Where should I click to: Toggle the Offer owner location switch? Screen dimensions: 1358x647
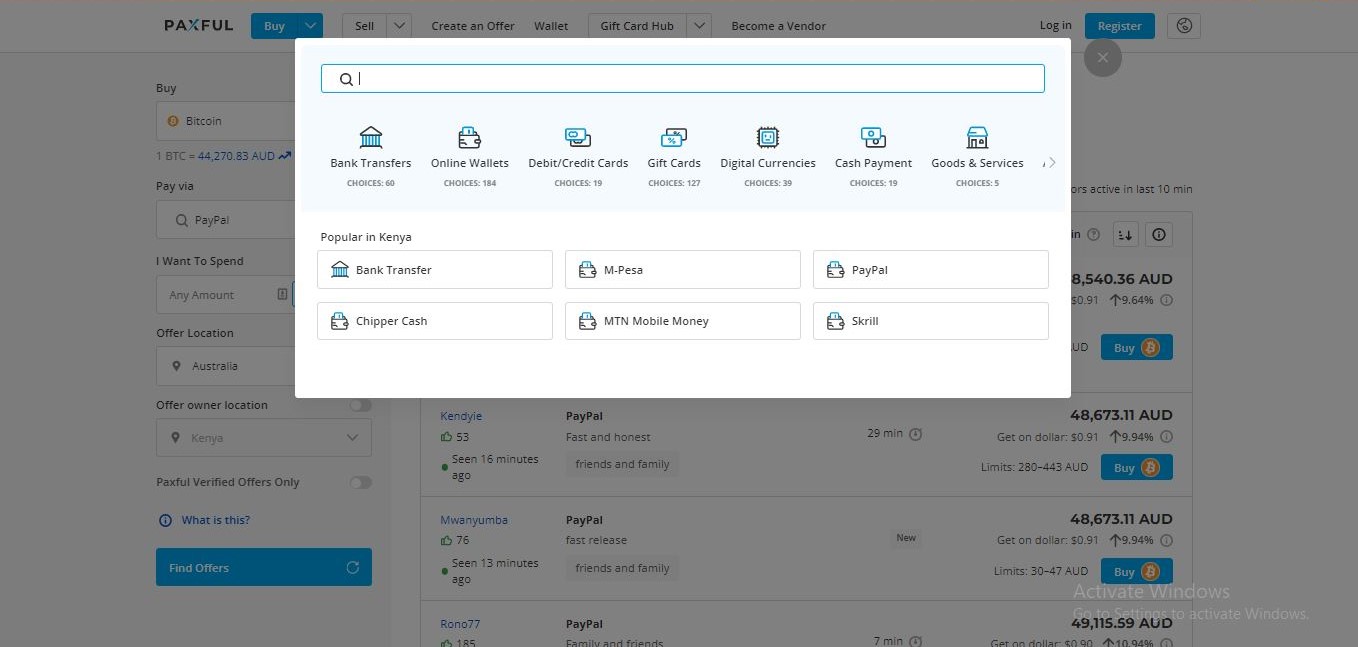pos(360,405)
